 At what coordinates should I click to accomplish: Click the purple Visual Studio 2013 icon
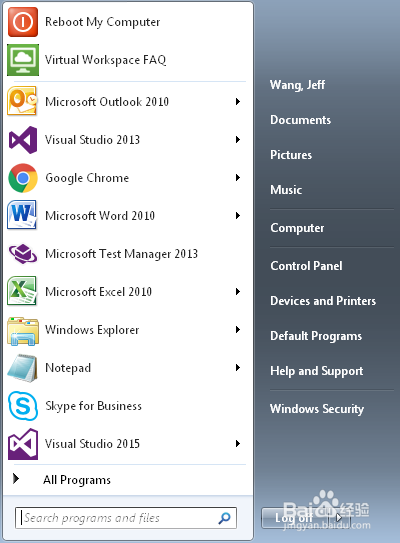click(x=23, y=140)
